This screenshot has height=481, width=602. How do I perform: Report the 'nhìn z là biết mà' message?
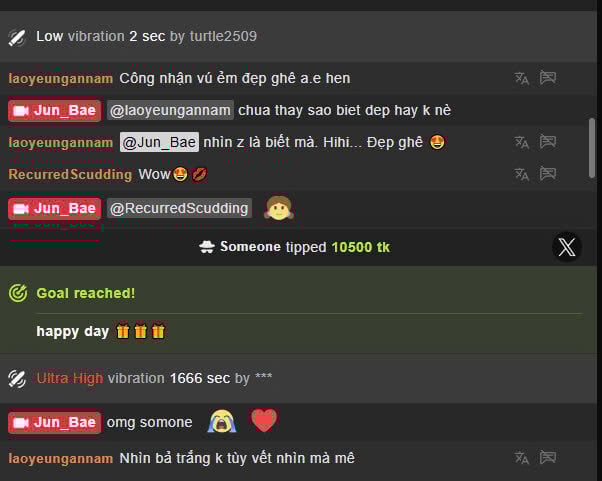pyautogui.click(x=548, y=142)
